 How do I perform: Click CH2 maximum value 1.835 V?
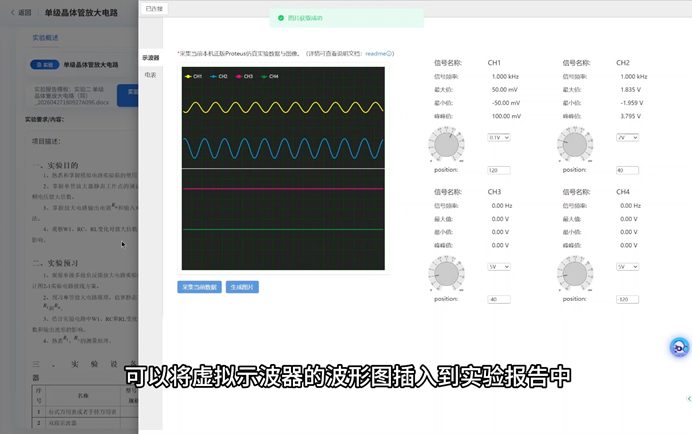(x=631, y=90)
